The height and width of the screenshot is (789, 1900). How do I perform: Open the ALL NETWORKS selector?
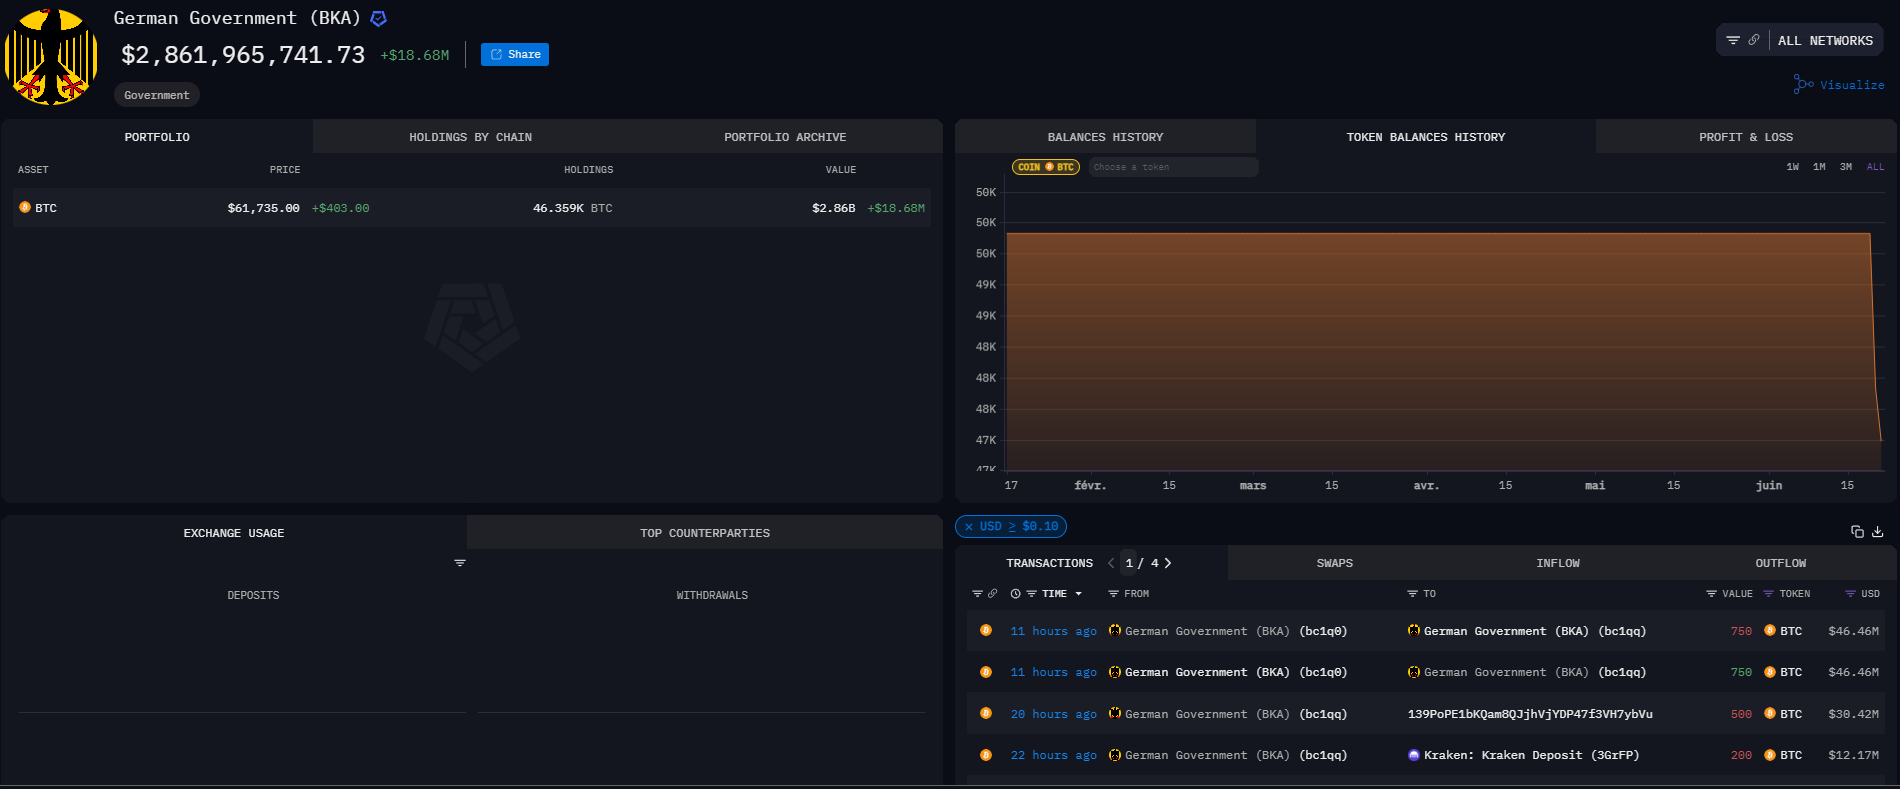pos(1825,41)
